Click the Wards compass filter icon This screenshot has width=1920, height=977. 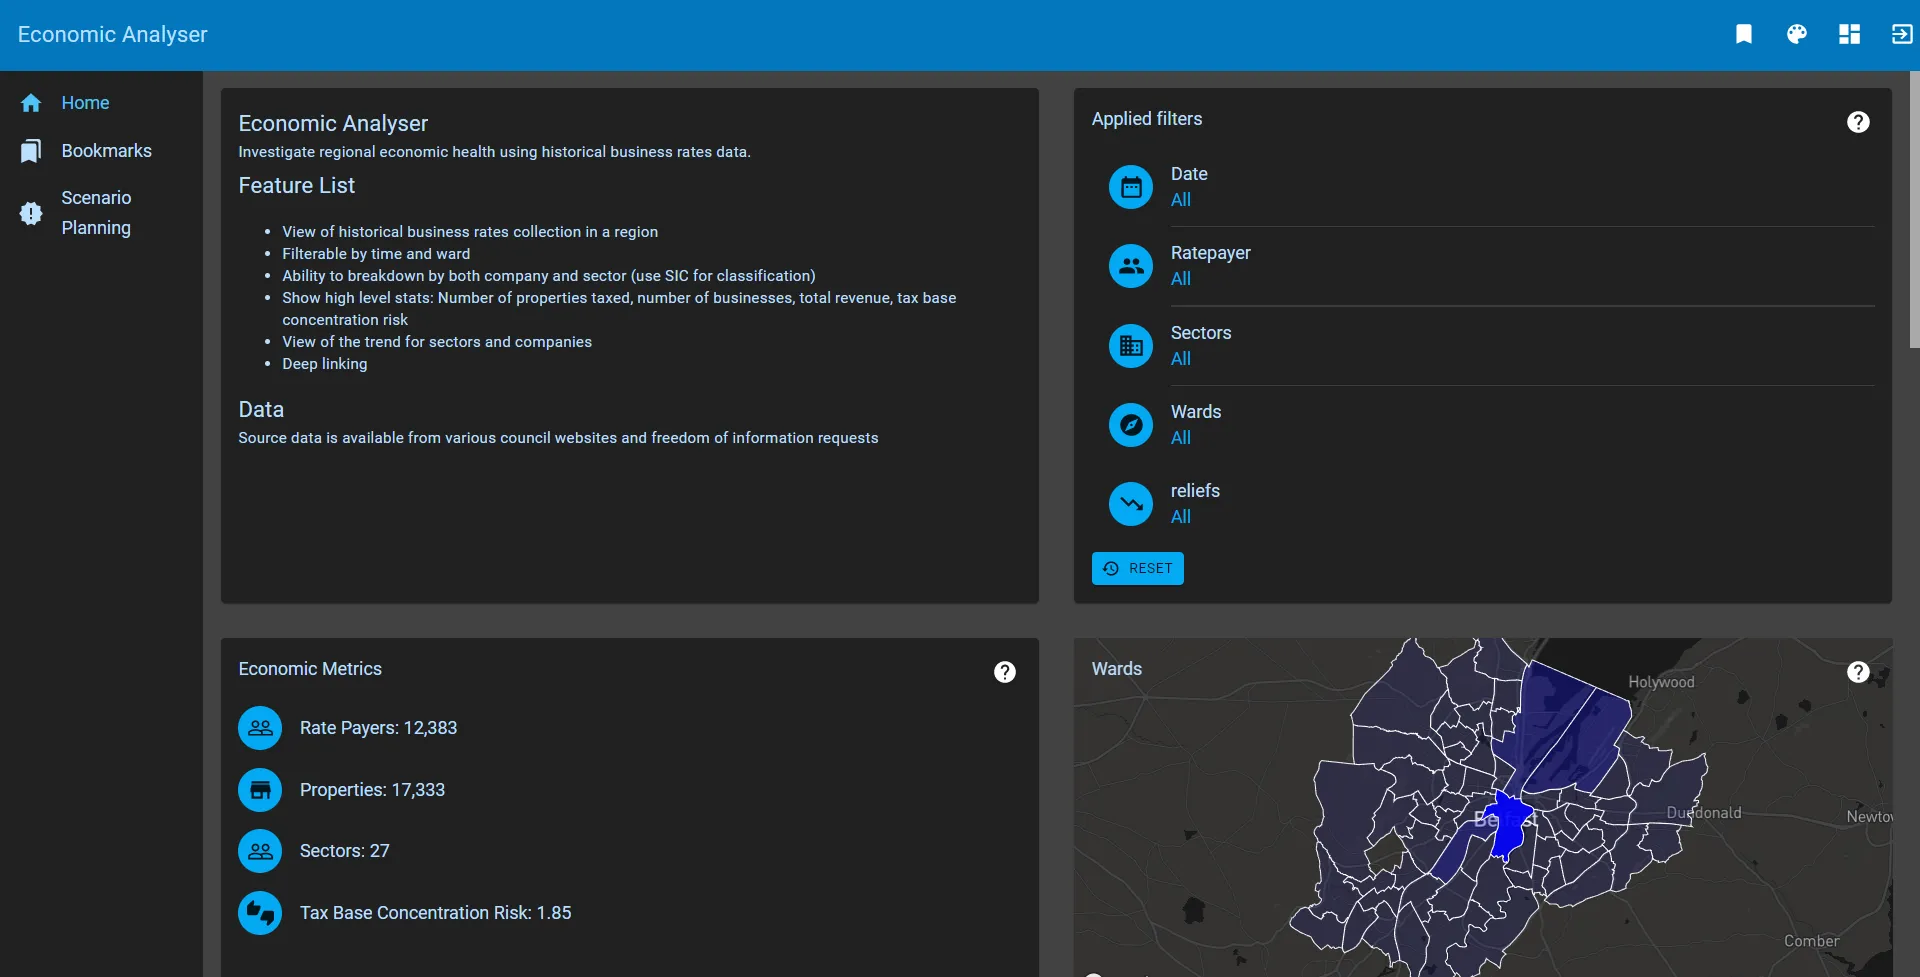click(1131, 425)
